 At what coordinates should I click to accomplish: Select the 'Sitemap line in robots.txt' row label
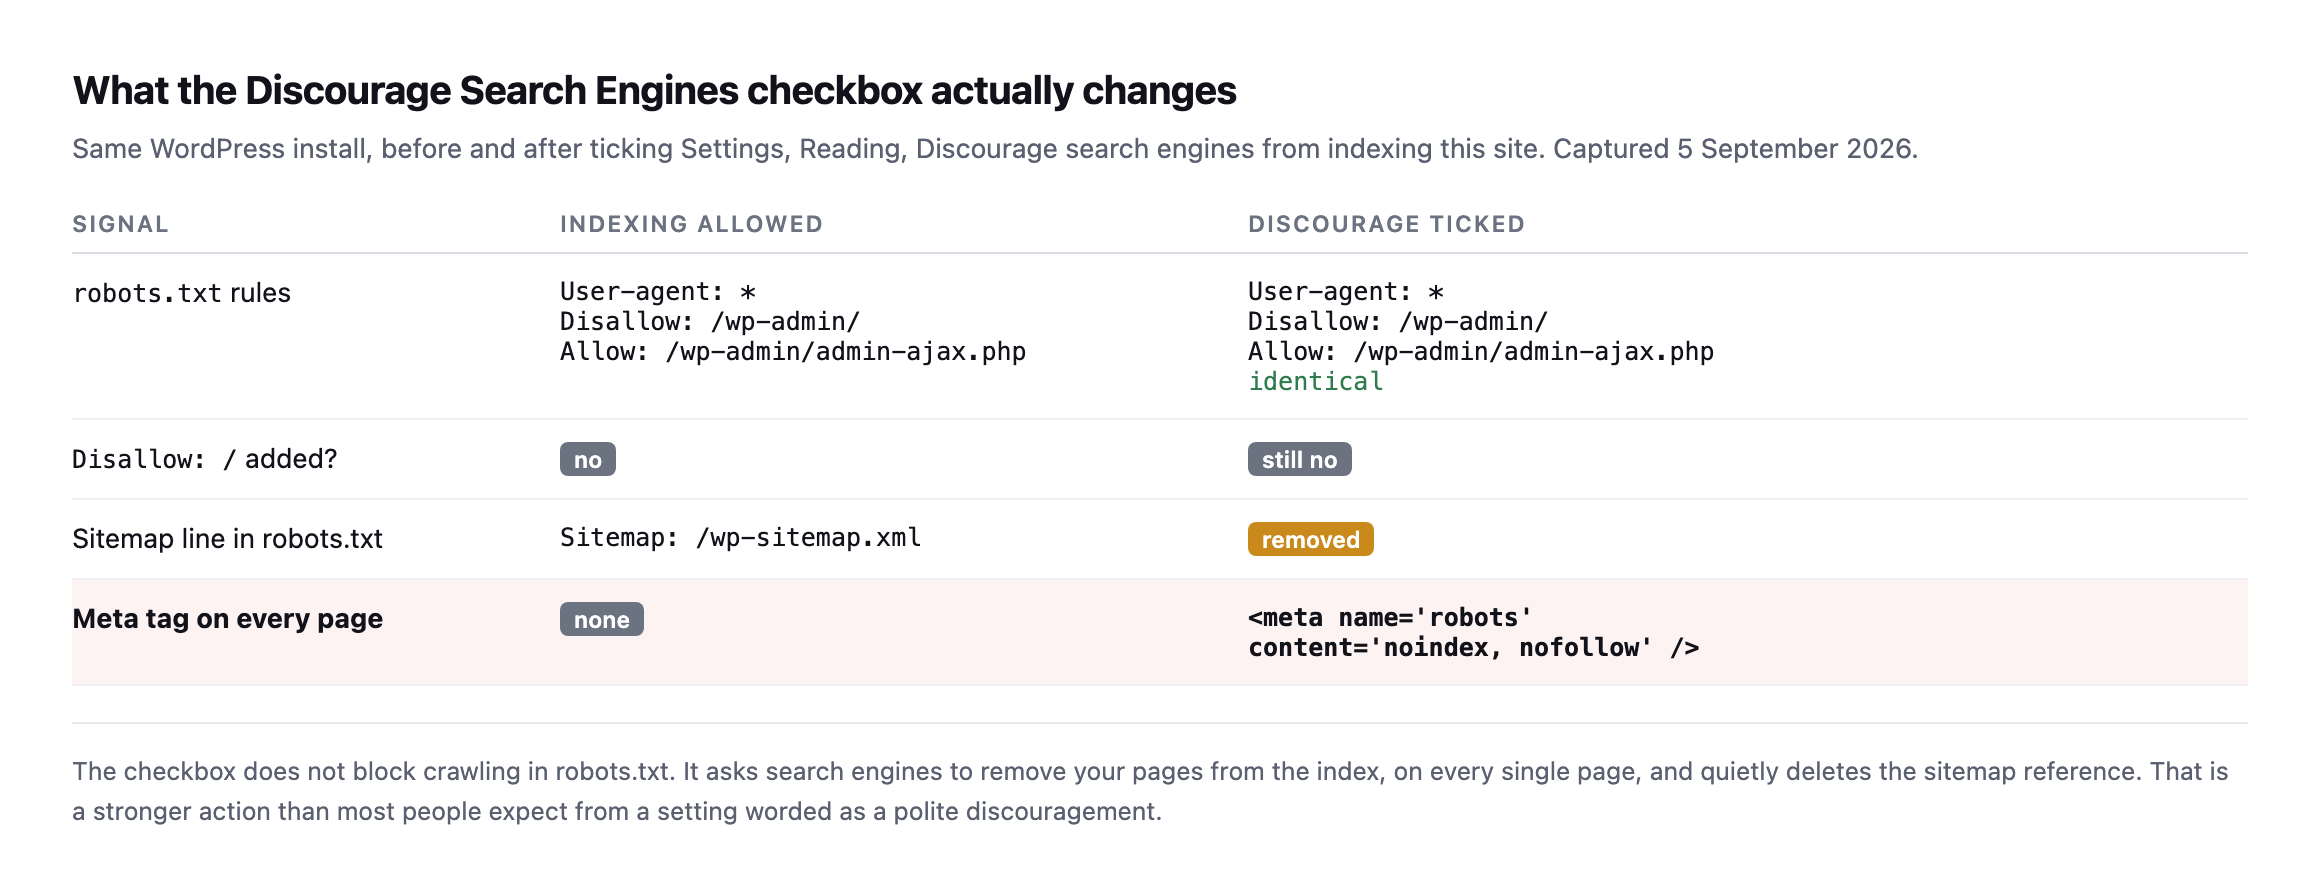point(227,539)
